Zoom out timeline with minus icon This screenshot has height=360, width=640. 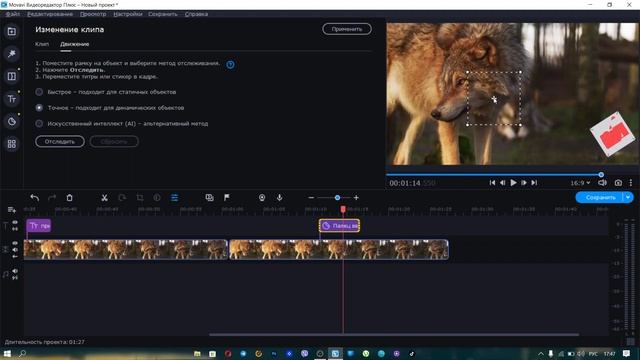coord(311,198)
